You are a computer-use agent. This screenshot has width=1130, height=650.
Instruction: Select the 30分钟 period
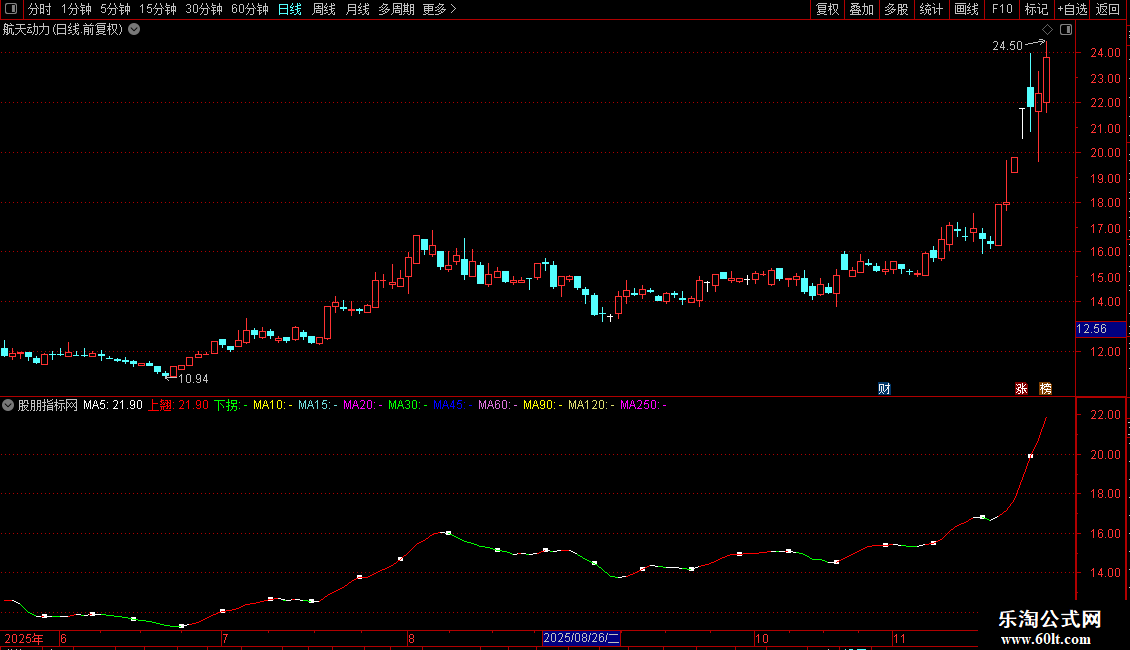[x=203, y=9]
